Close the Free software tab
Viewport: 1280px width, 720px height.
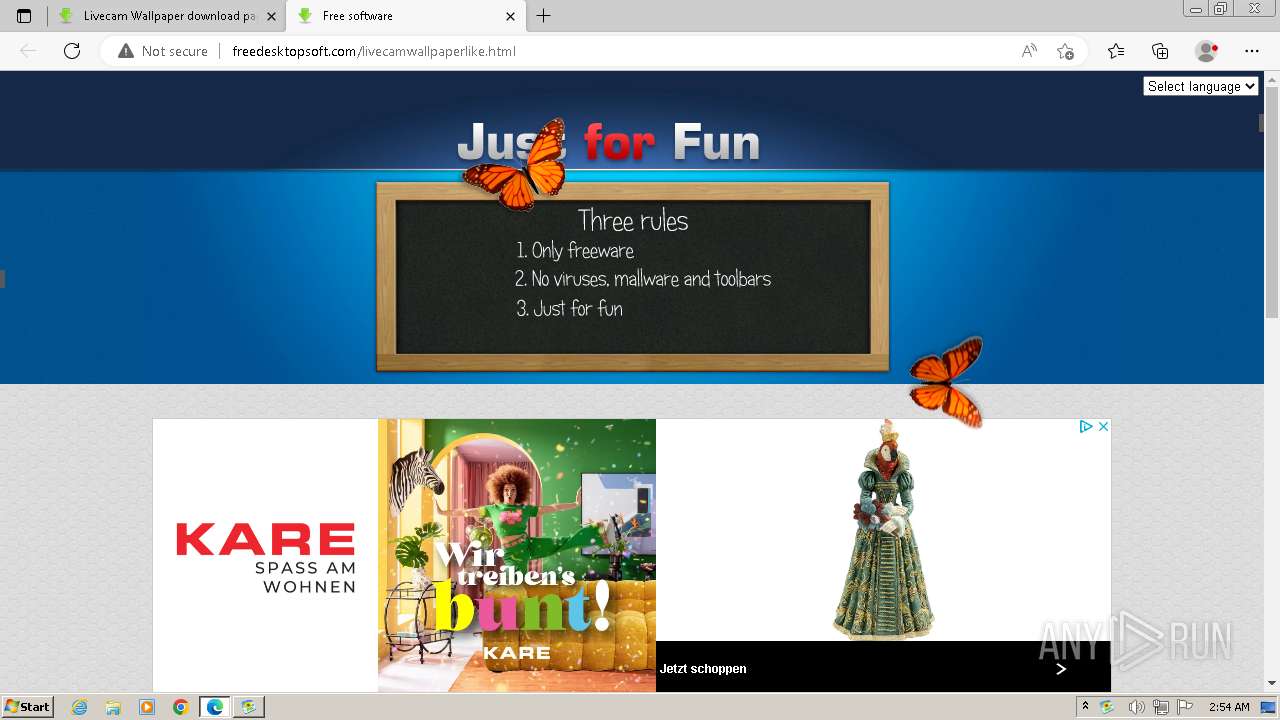point(510,16)
